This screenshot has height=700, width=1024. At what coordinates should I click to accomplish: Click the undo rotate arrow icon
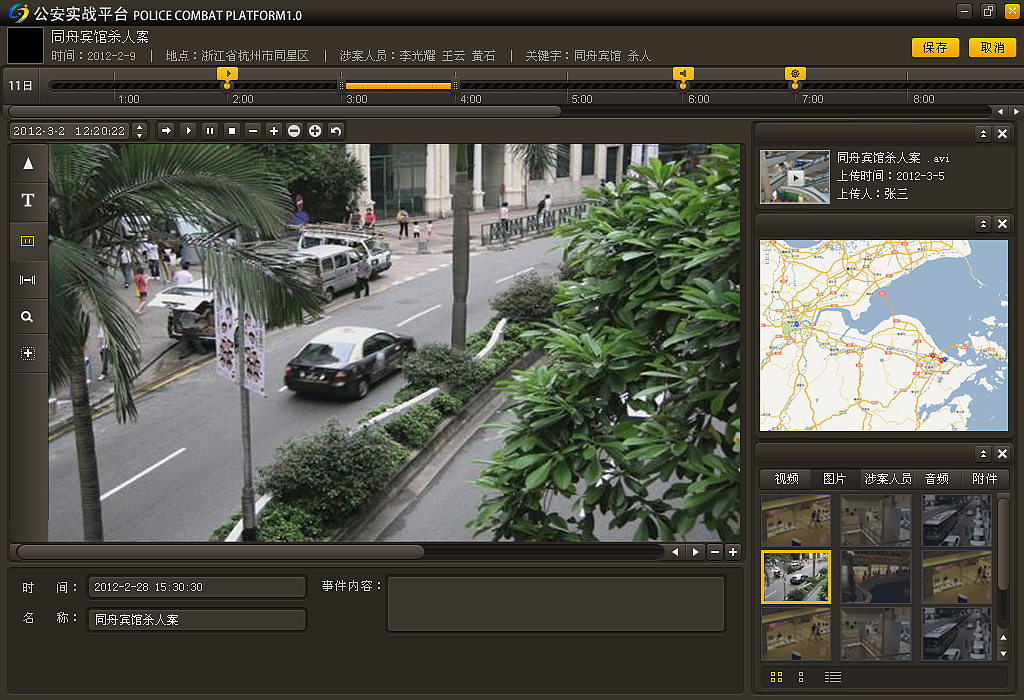pyautogui.click(x=336, y=131)
